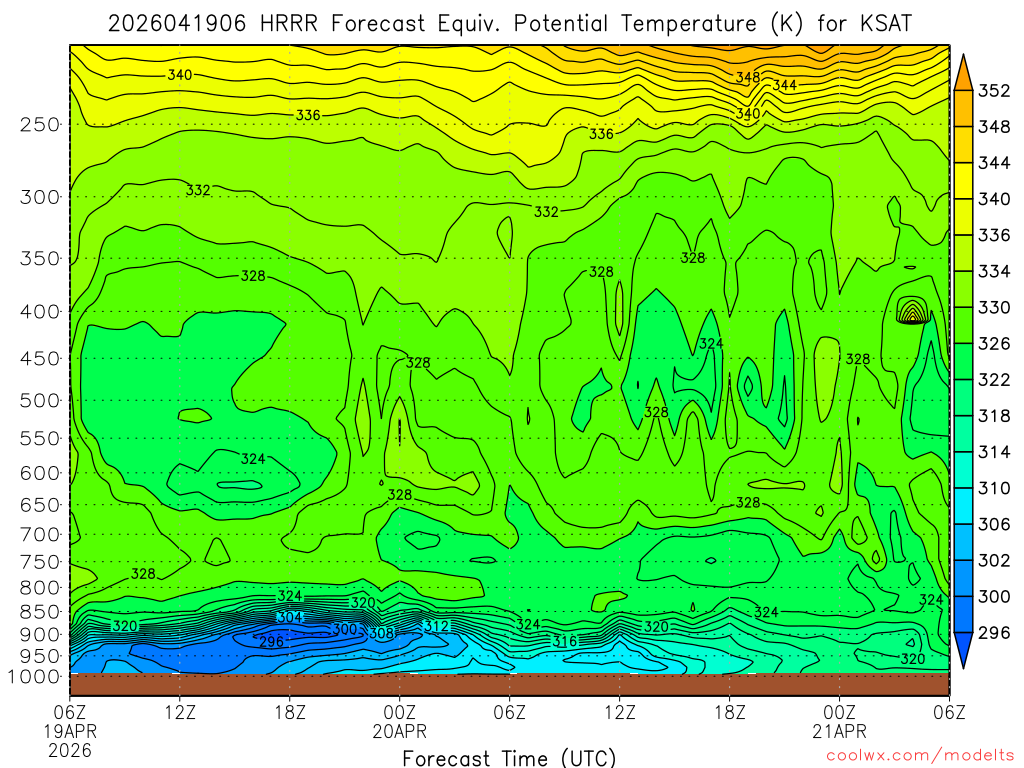This screenshot has width=1024, height=768.
Task: Click colorbar label 326
Action: tap(993, 344)
